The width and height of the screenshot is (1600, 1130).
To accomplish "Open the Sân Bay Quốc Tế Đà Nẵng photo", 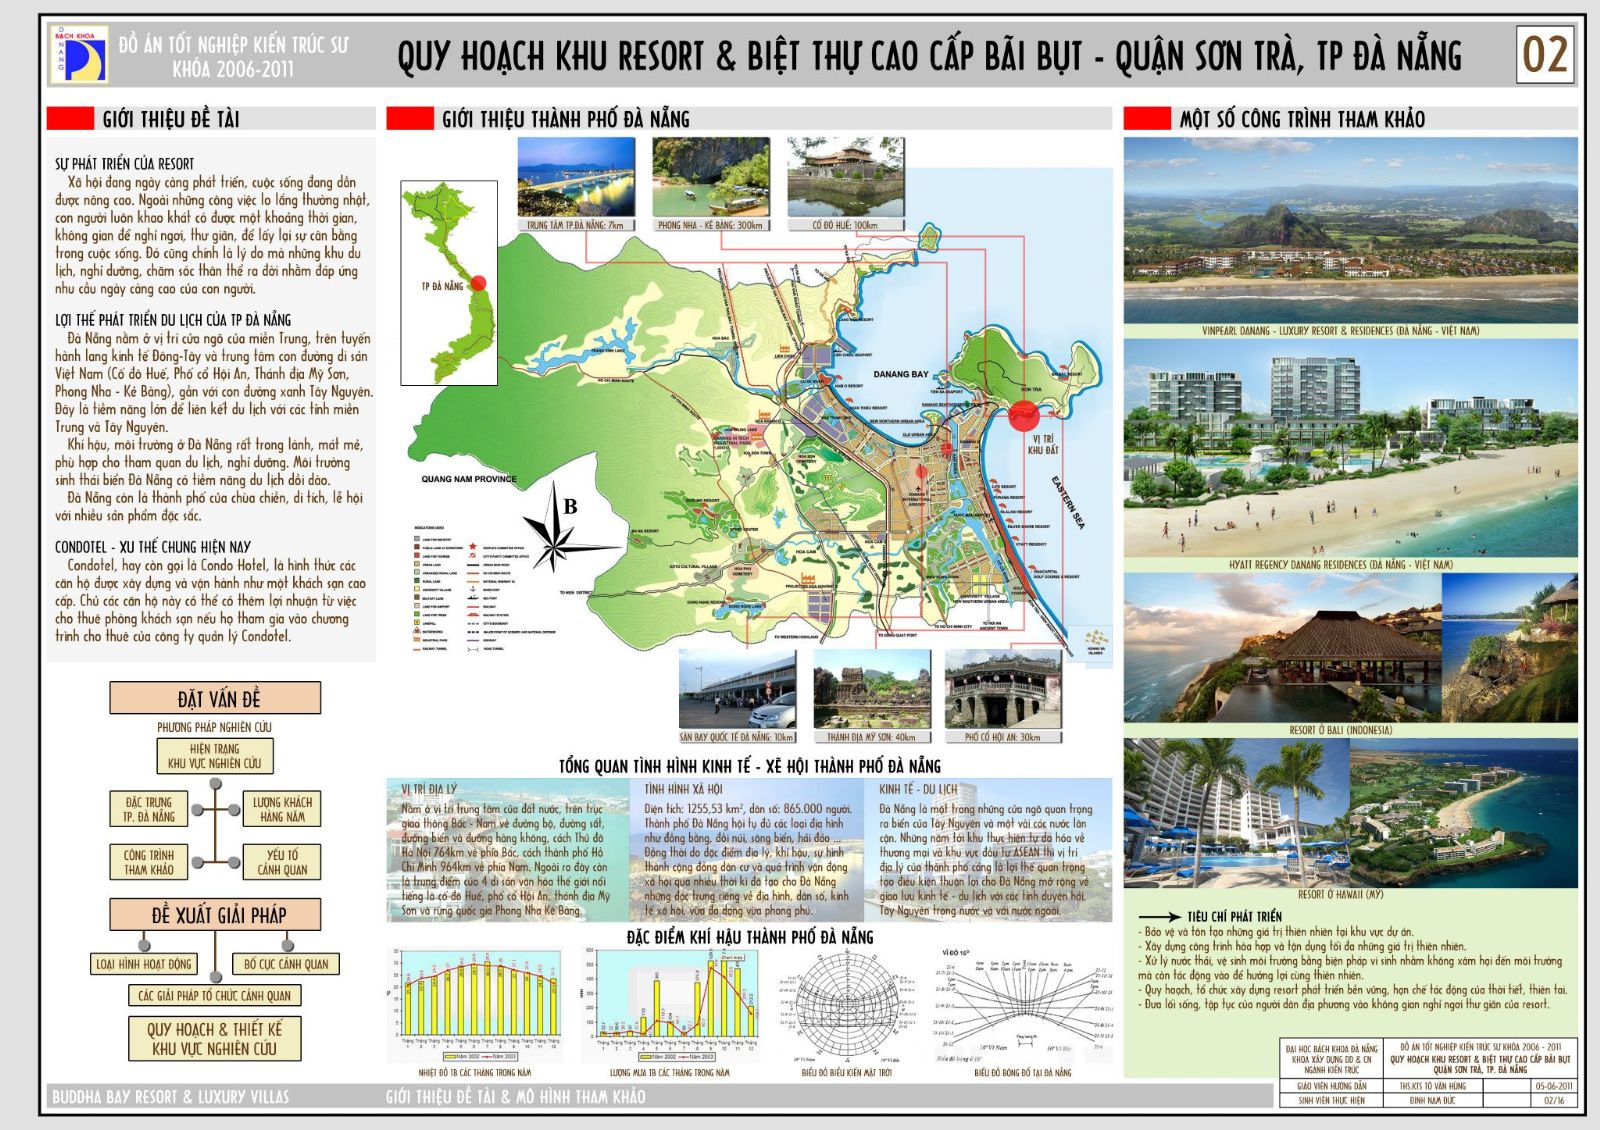I will tap(738, 689).
